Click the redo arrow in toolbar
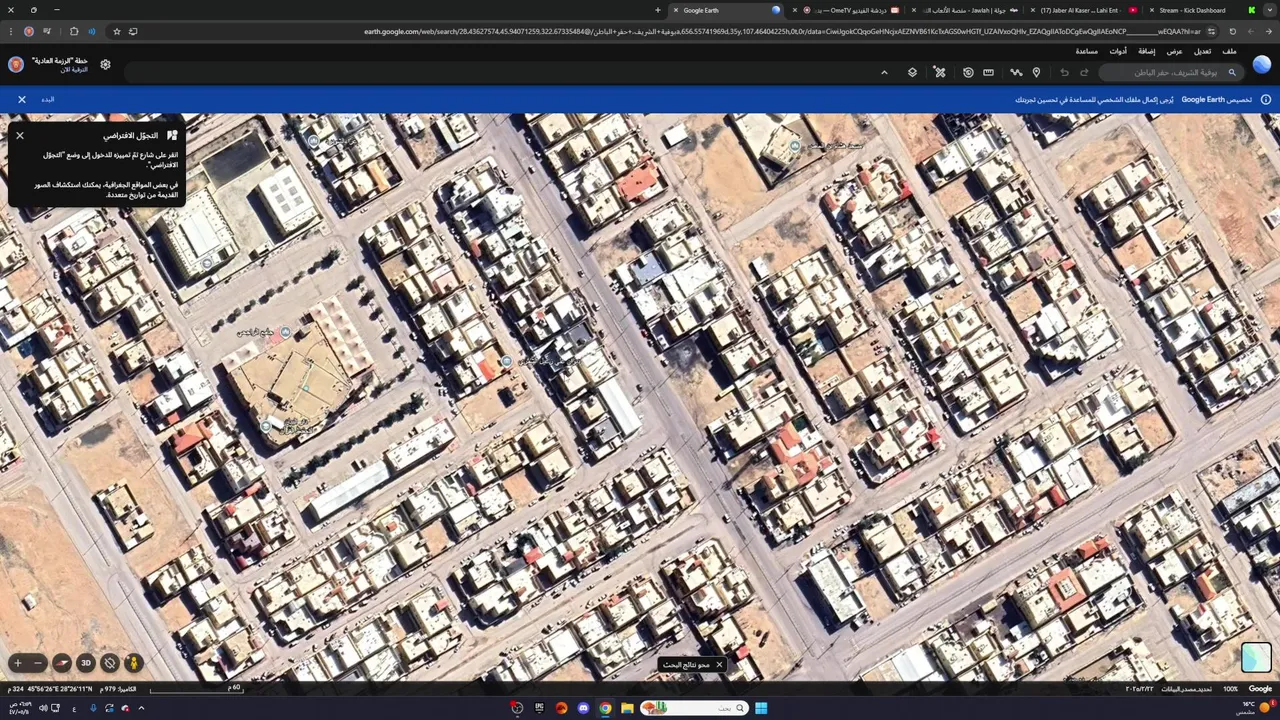The width and height of the screenshot is (1280, 720). (1084, 72)
